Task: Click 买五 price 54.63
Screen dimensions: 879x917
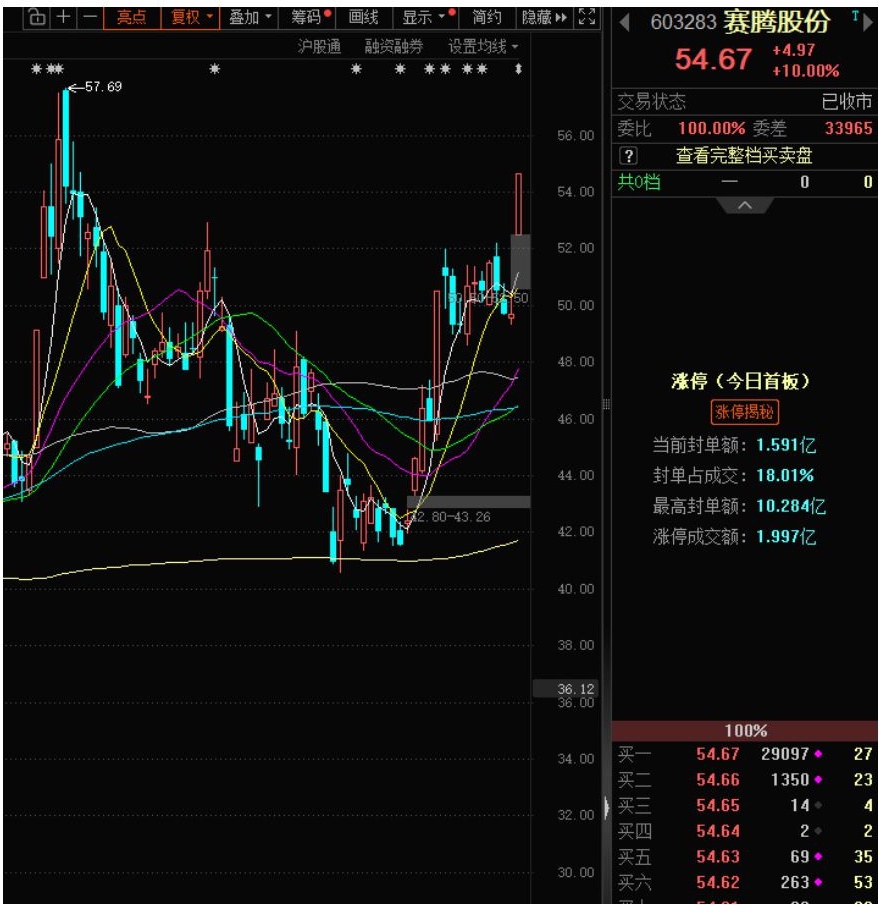Action: click(718, 857)
